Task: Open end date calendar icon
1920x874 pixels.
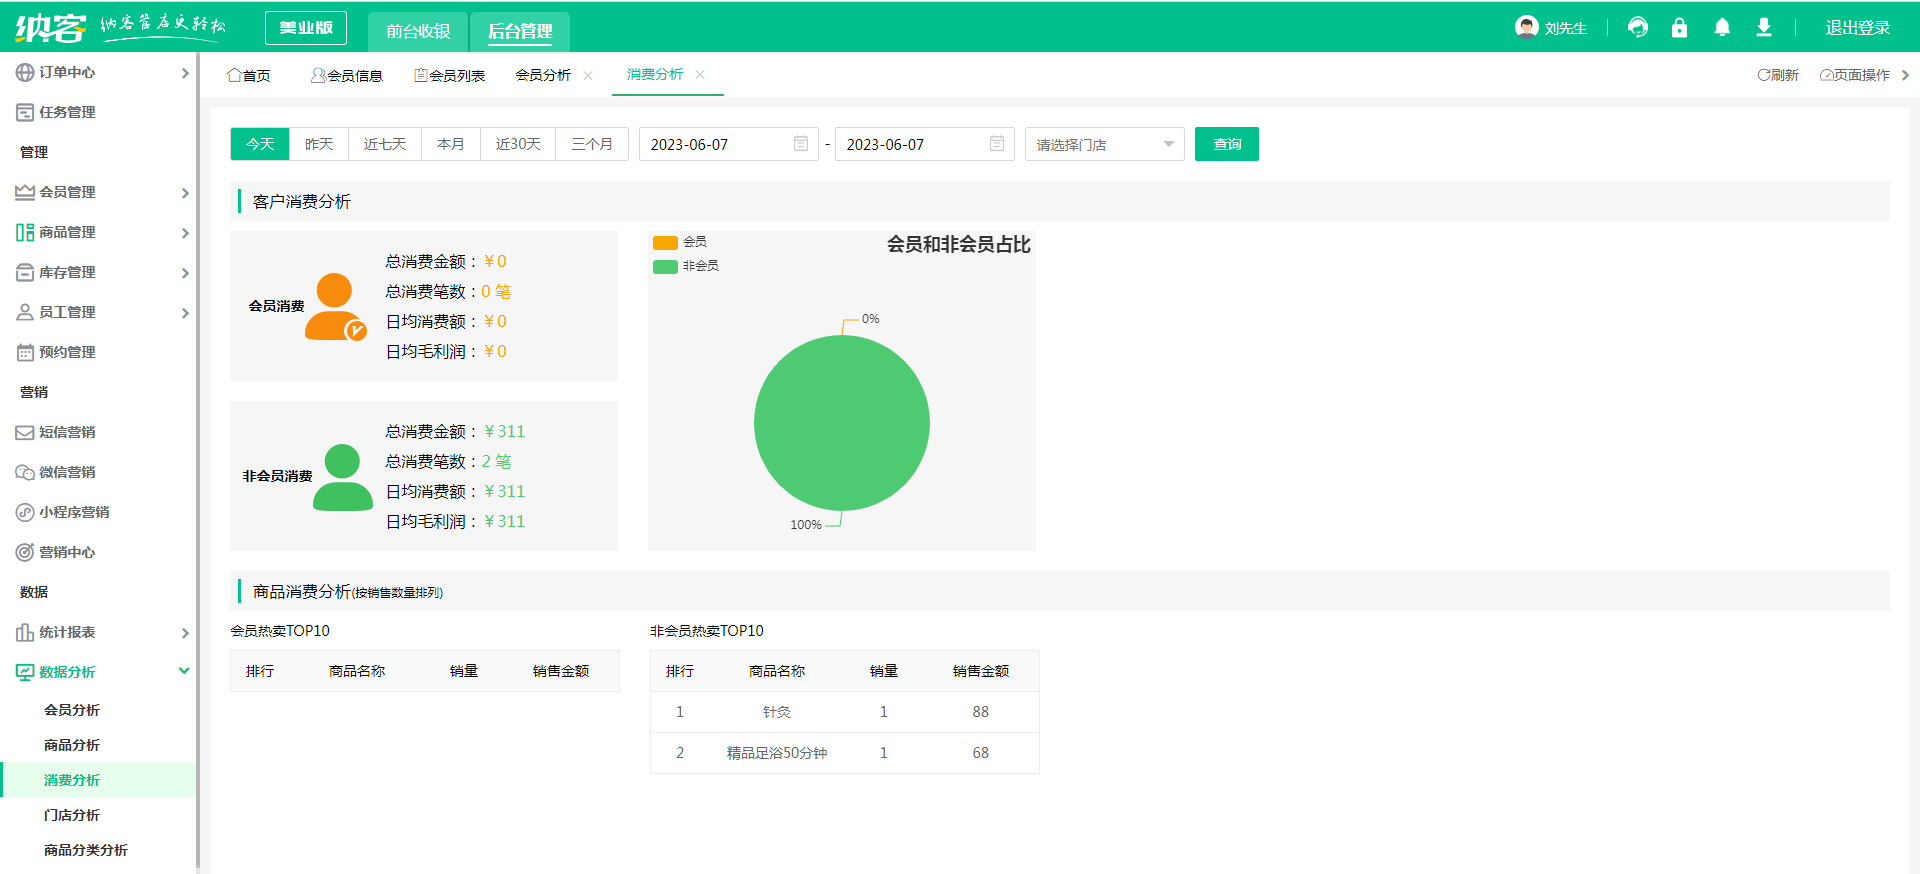Action: pyautogui.click(x=996, y=144)
